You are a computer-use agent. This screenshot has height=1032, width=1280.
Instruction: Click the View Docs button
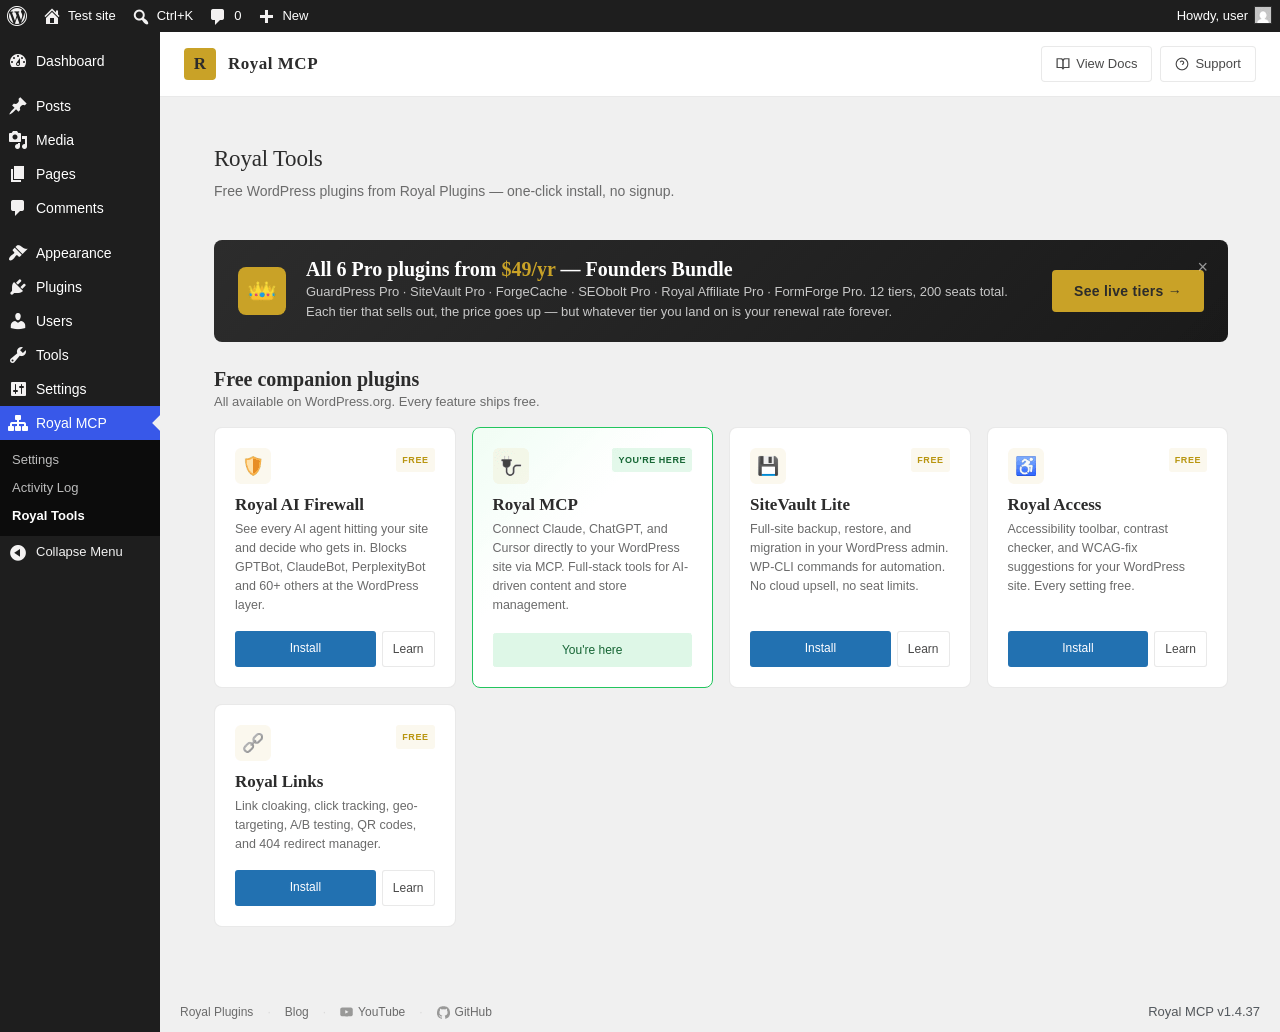pyautogui.click(x=1096, y=64)
